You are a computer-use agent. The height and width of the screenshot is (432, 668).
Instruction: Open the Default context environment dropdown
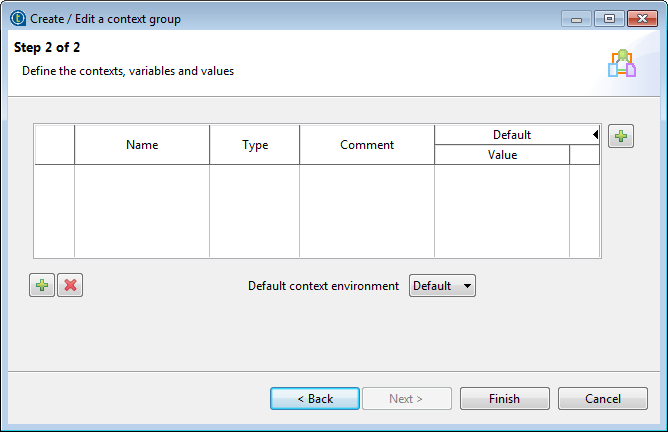click(x=442, y=286)
